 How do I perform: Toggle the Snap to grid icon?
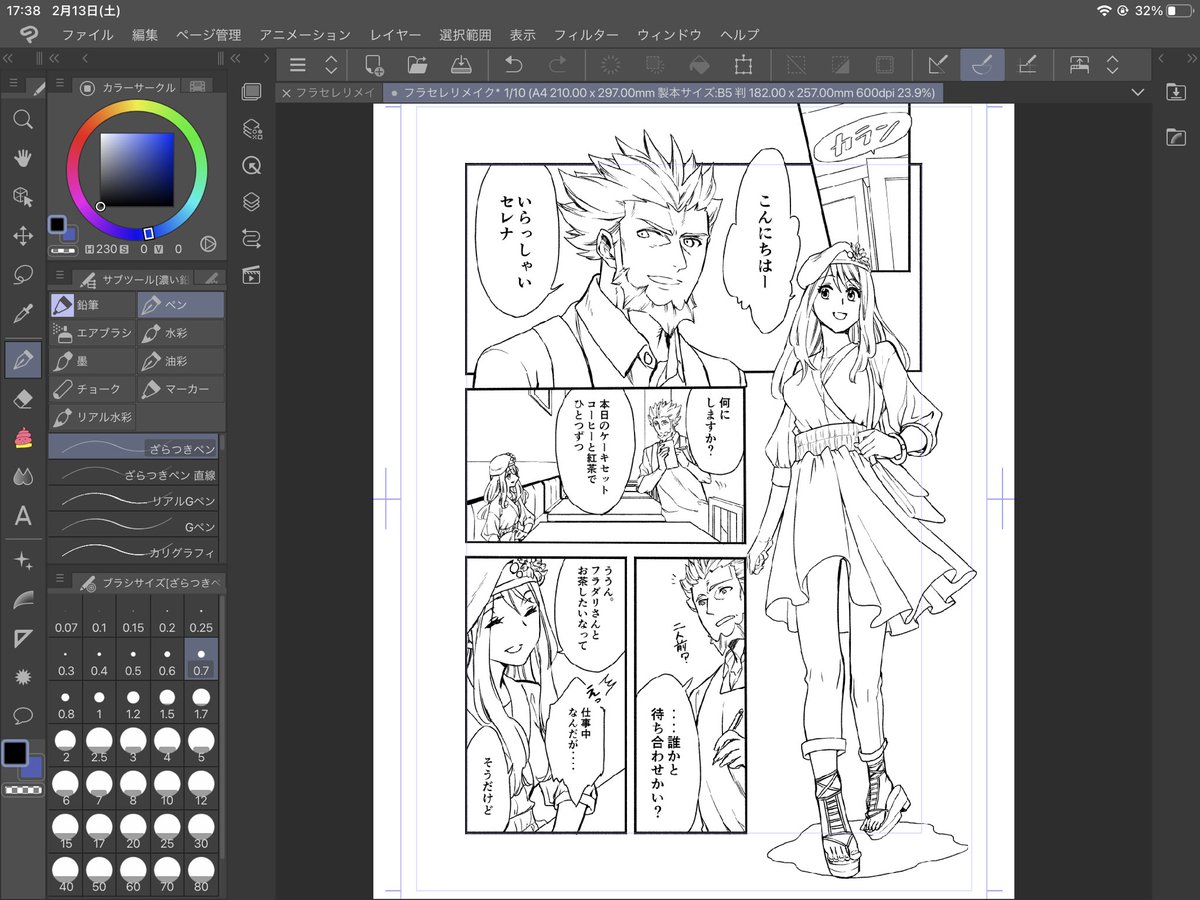point(1026,65)
